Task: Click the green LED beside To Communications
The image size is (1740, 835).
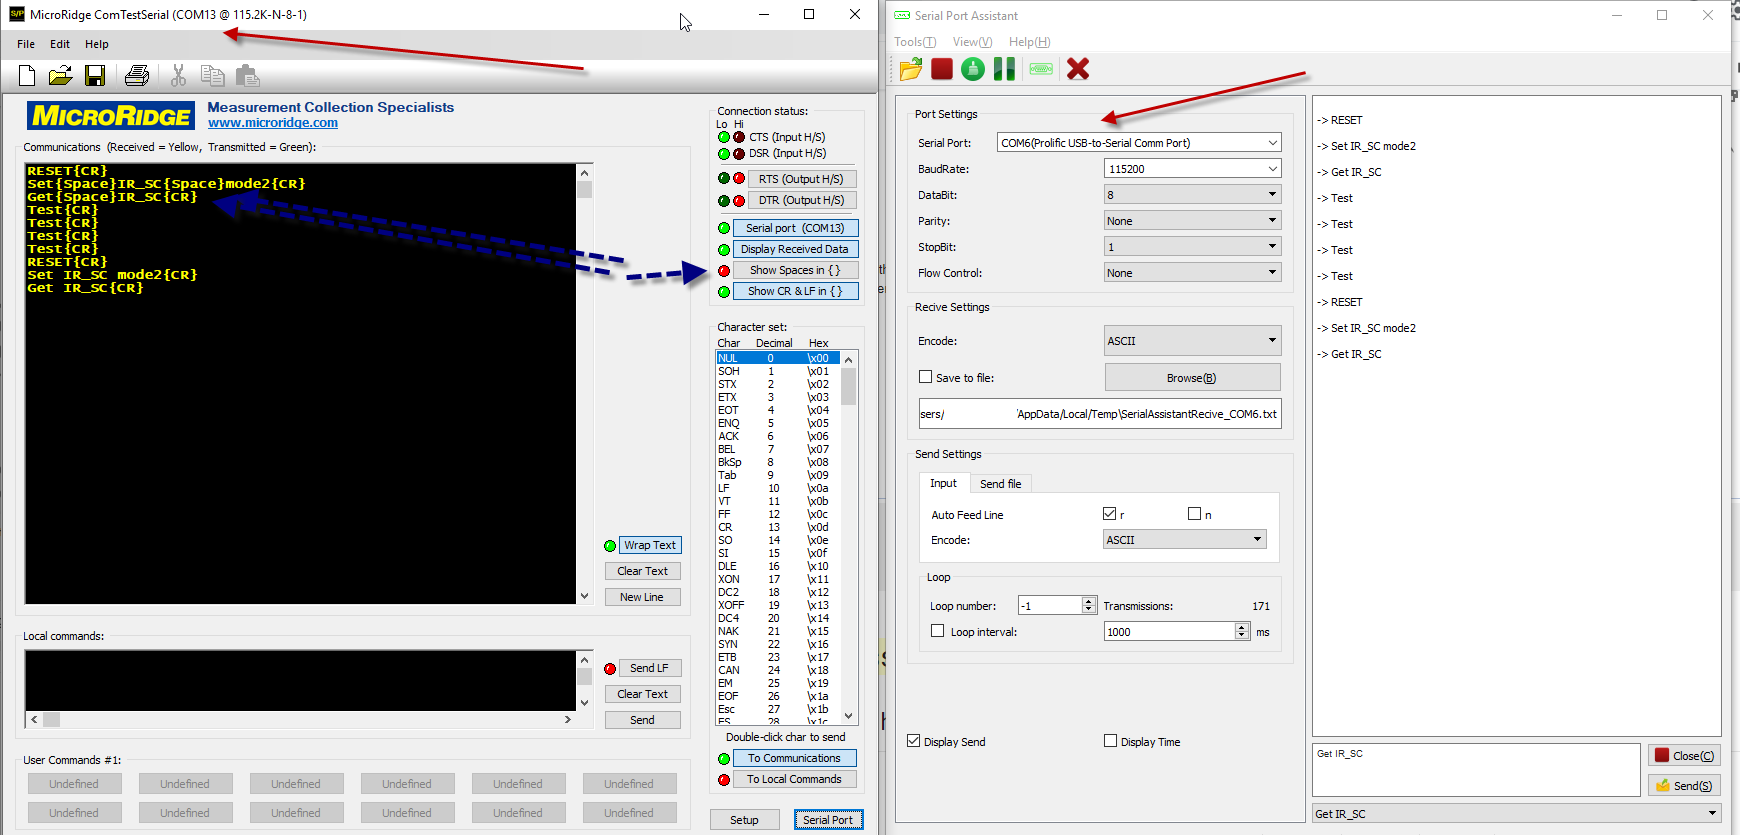Action: pyautogui.click(x=724, y=759)
